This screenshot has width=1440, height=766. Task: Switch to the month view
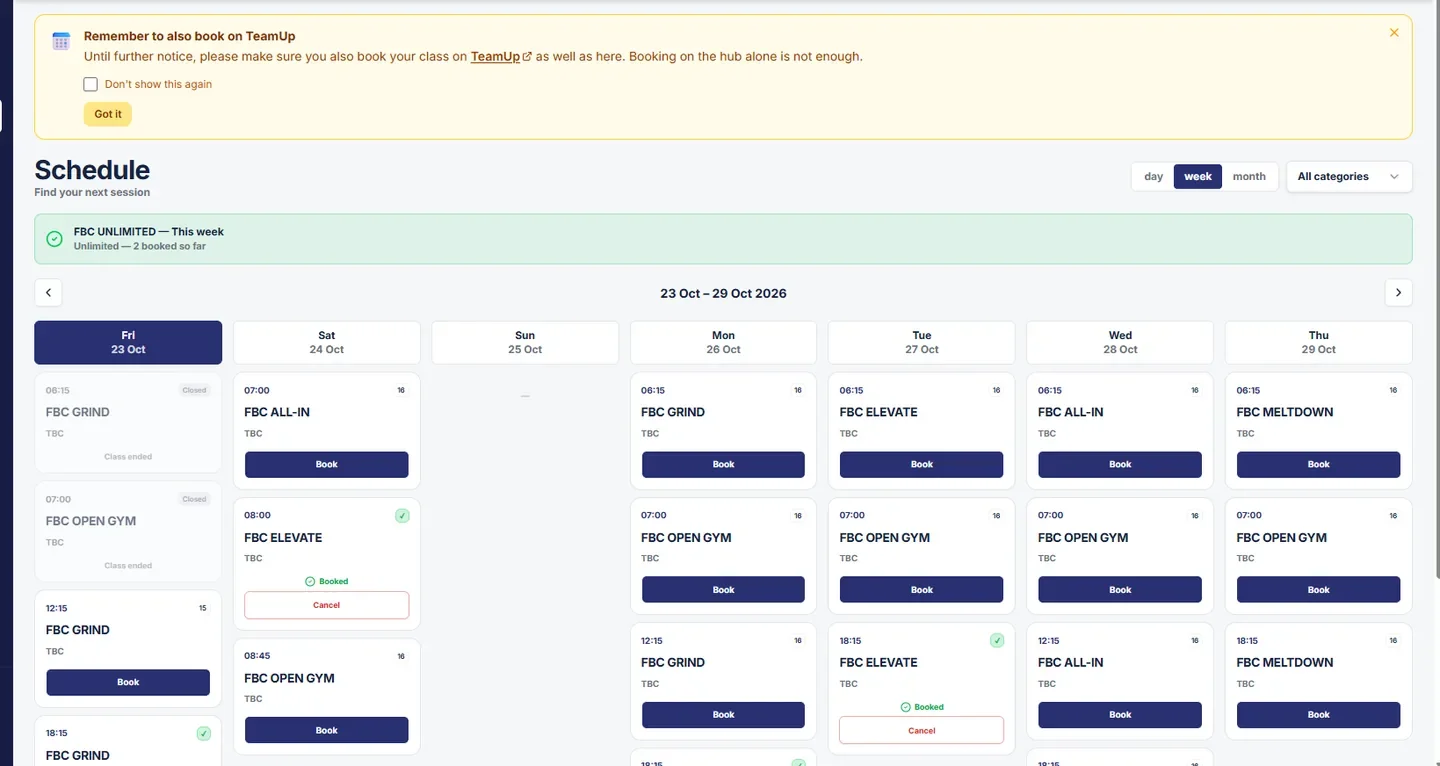[x=1249, y=177]
